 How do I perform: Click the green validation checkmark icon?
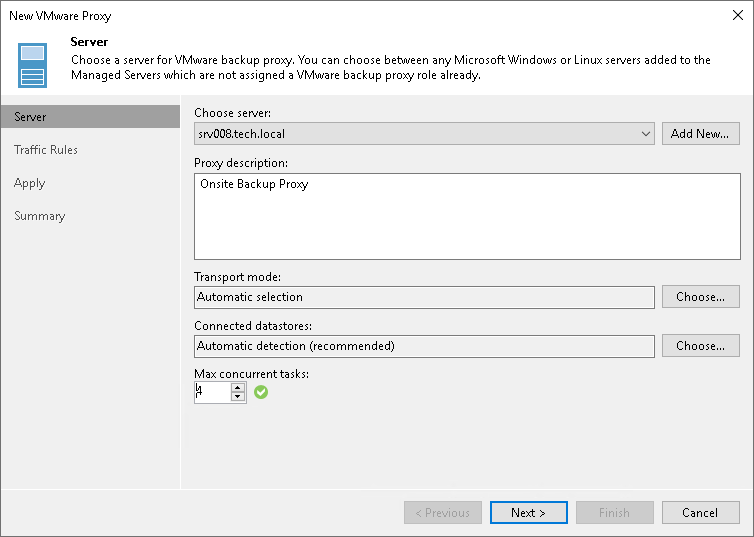click(x=261, y=392)
